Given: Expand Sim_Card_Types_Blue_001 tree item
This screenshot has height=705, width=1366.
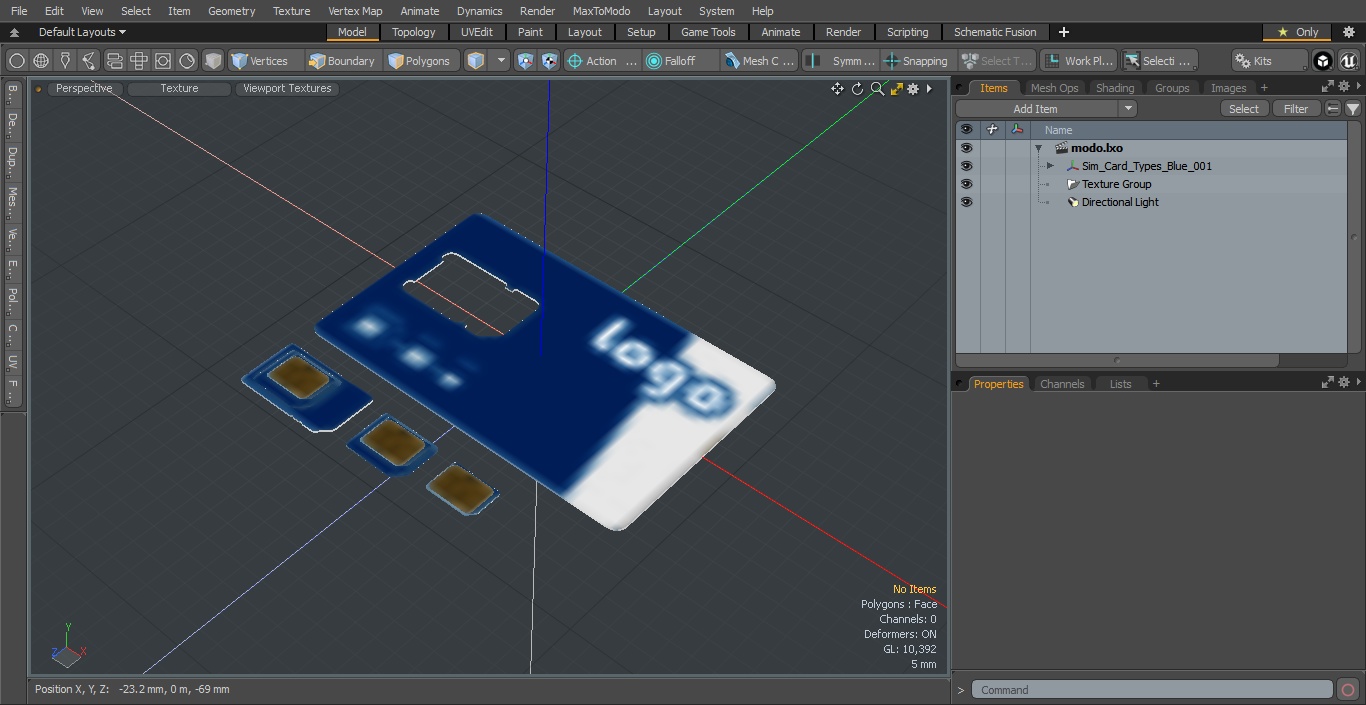Looking at the screenshot, I should click(1050, 166).
